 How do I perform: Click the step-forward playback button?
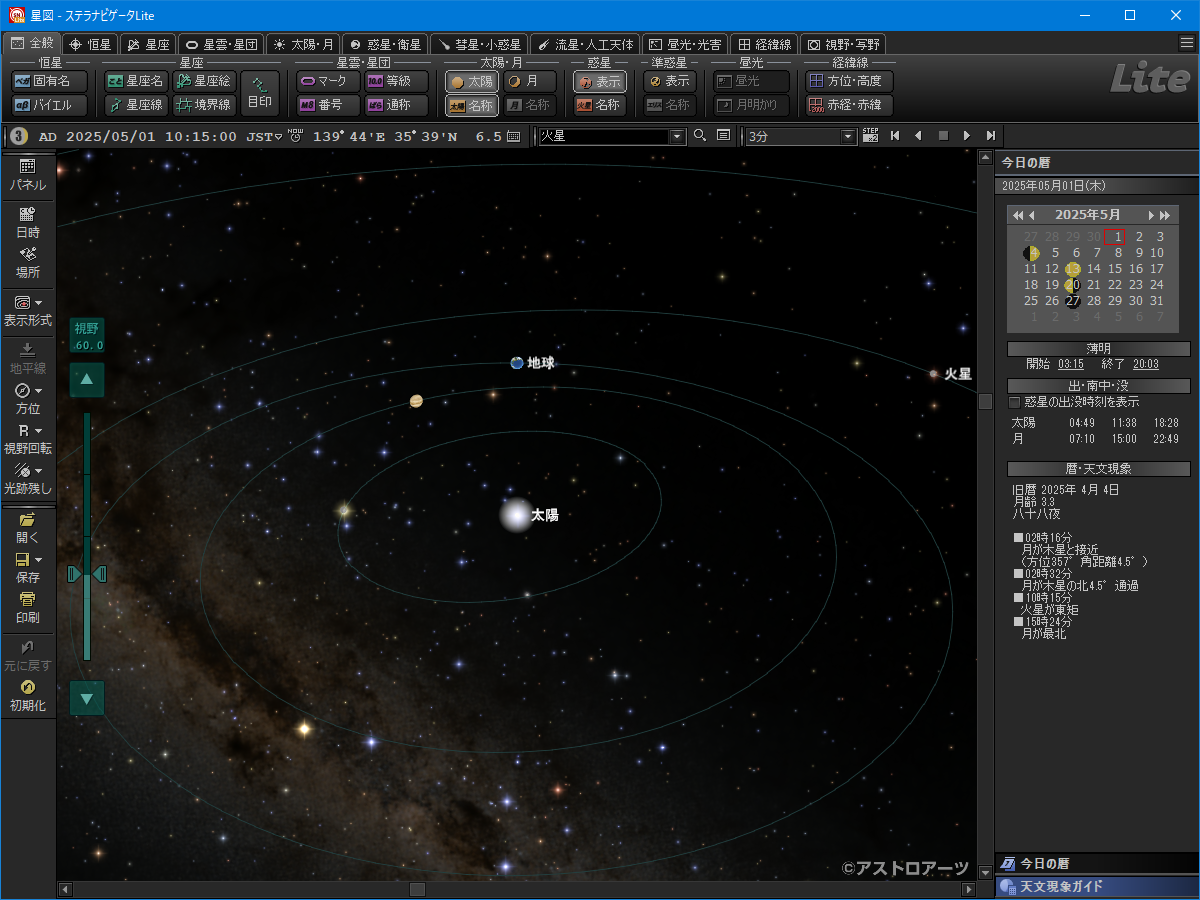(x=990, y=136)
